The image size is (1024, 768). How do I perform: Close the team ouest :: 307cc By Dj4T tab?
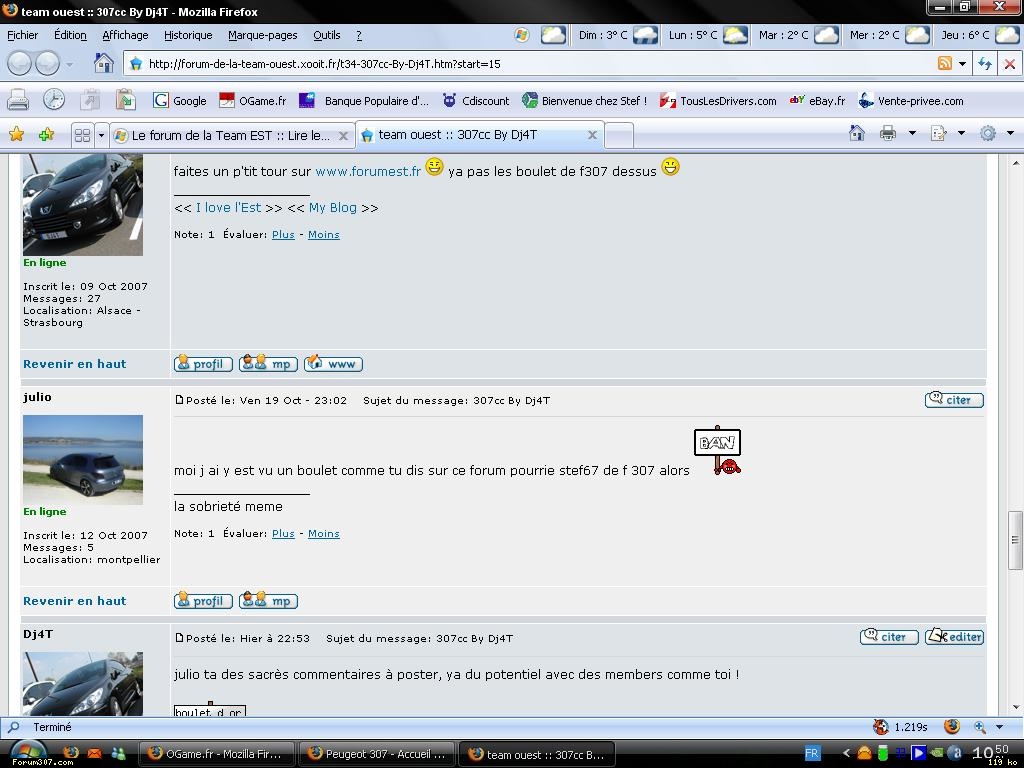[592, 135]
